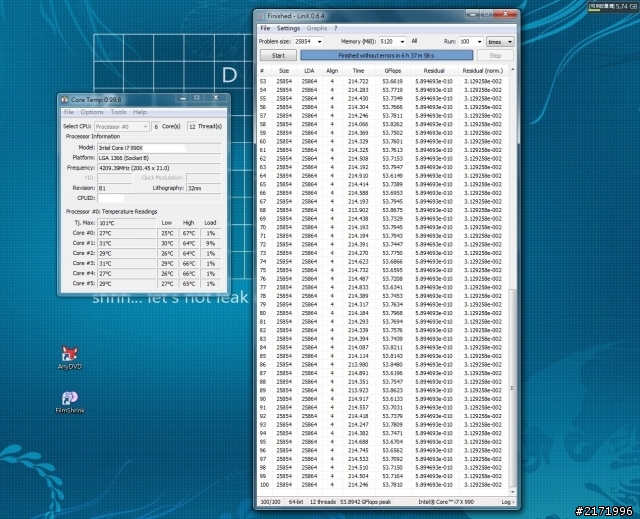Screen dimensions: 640x519
Task: Click the Log button in LinX status bar
Action: pyautogui.click(x=507, y=502)
